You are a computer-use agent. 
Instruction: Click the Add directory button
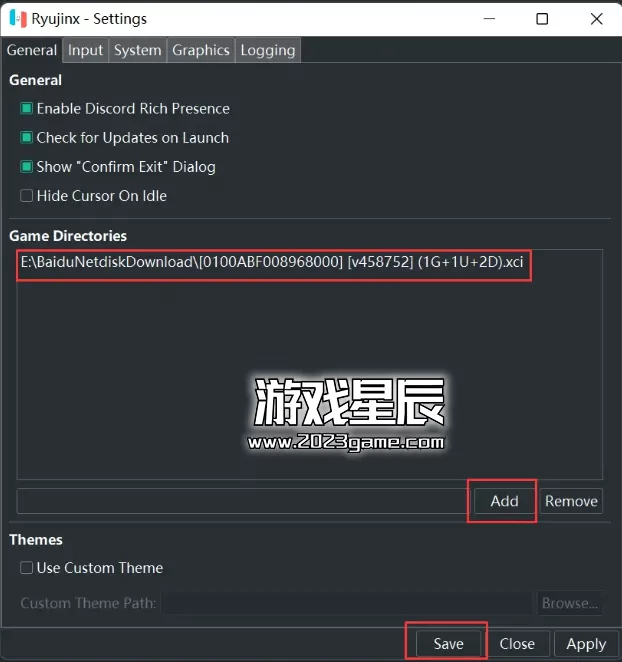pyautogui.click(x=504, y=501)
